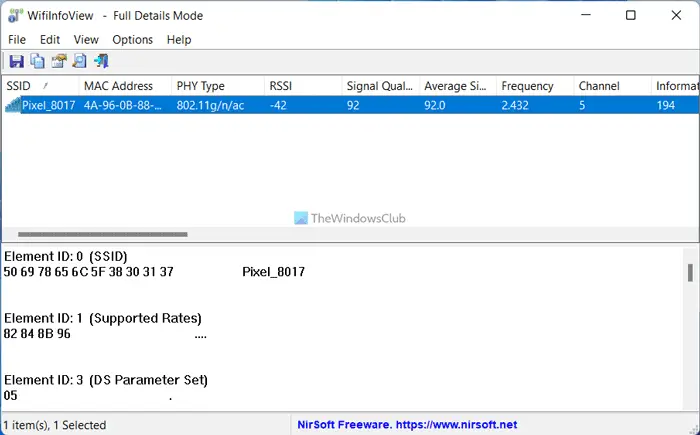Sort by the Frequency column header

[535, 86]
